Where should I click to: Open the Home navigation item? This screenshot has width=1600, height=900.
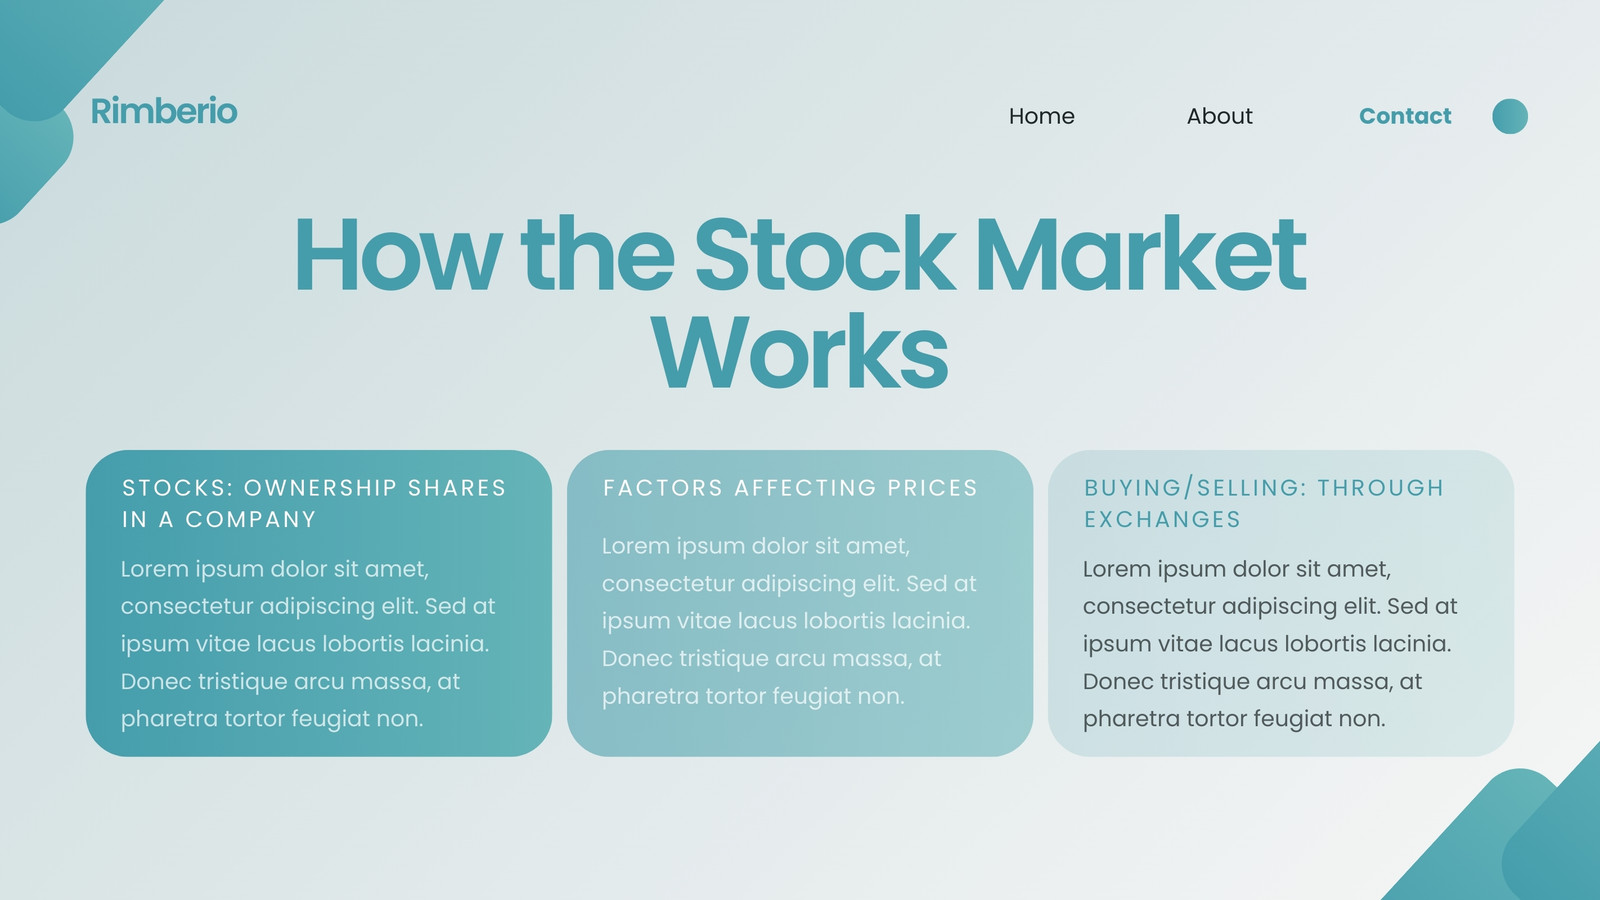(x=1041, y=116)
